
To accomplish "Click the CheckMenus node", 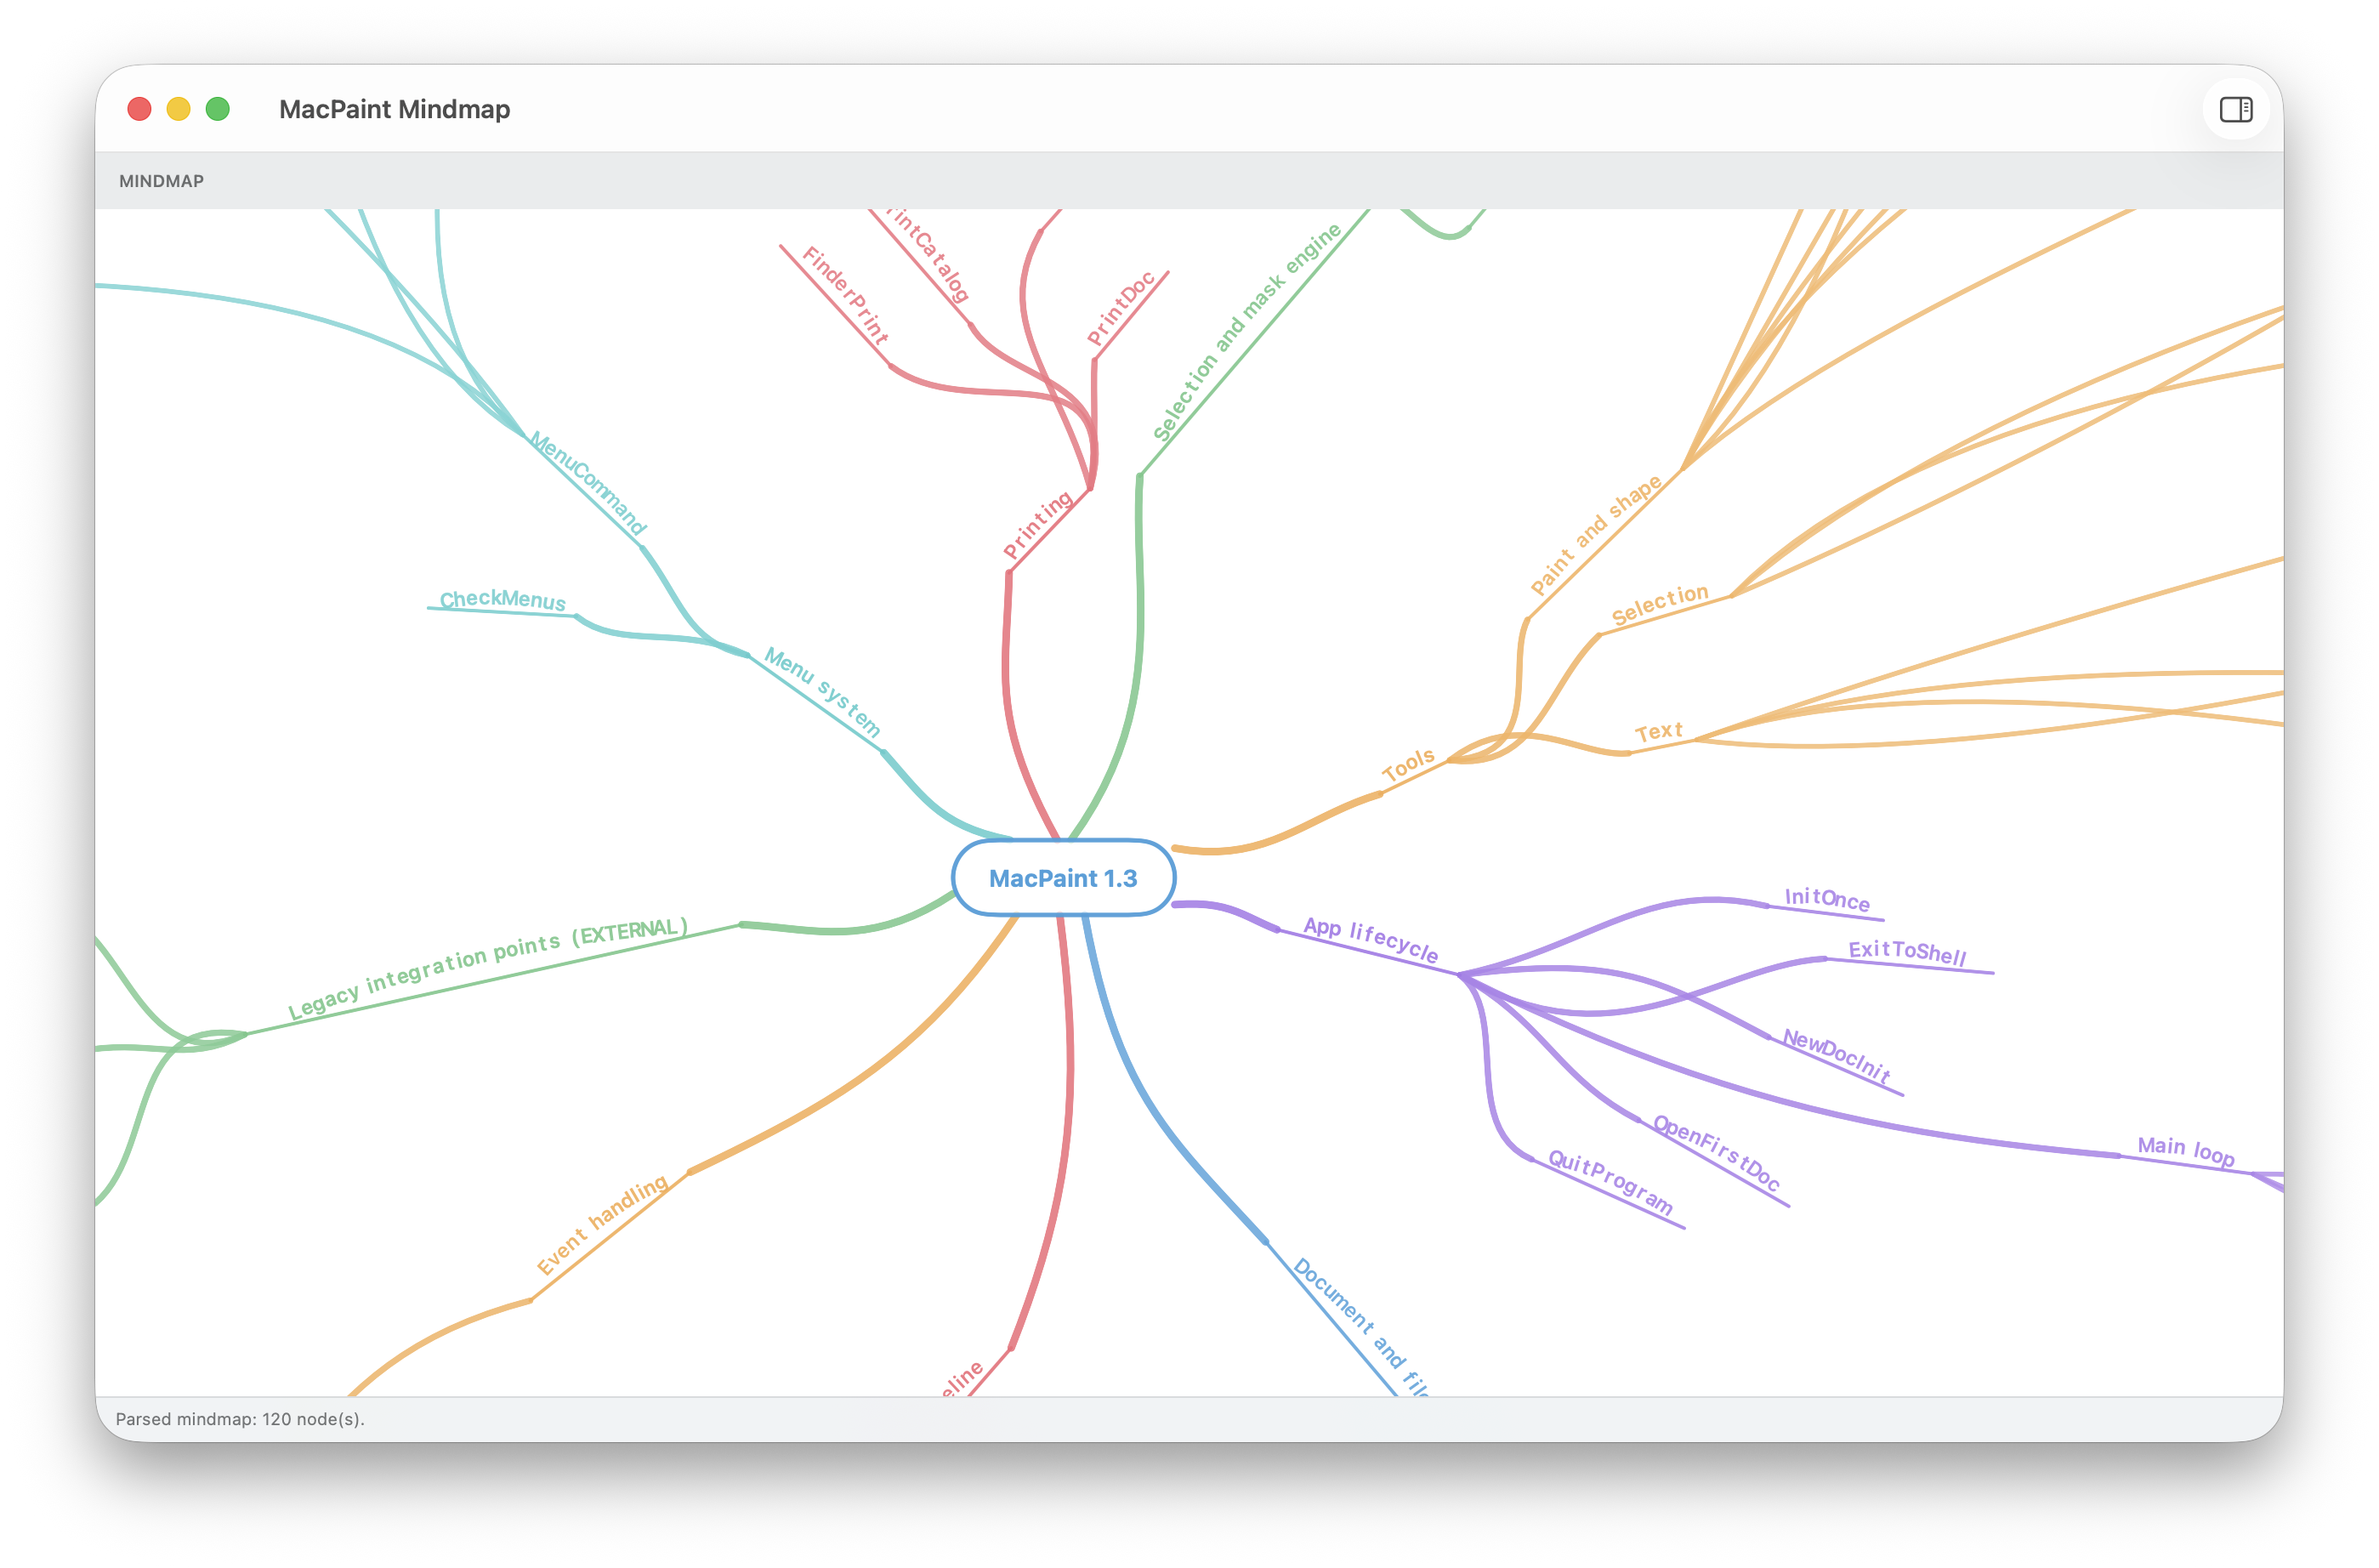I will coord(503,599).
